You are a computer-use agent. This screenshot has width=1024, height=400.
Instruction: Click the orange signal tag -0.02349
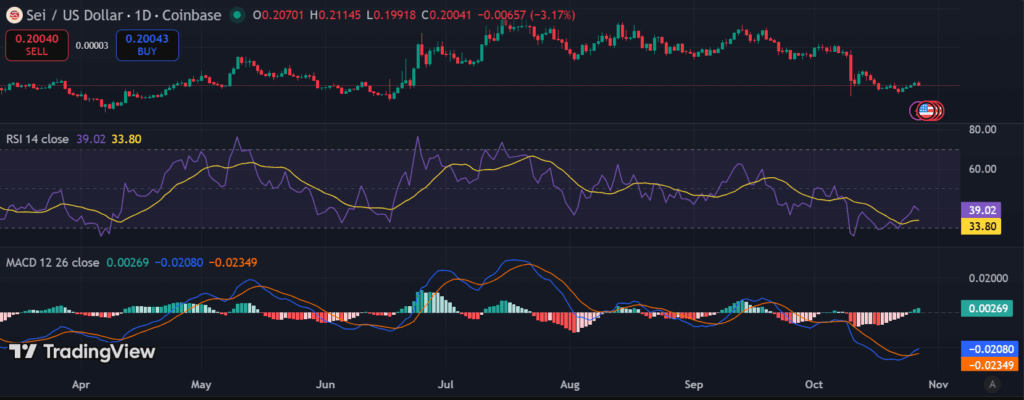pyautogui.click(x=987, y=364)
